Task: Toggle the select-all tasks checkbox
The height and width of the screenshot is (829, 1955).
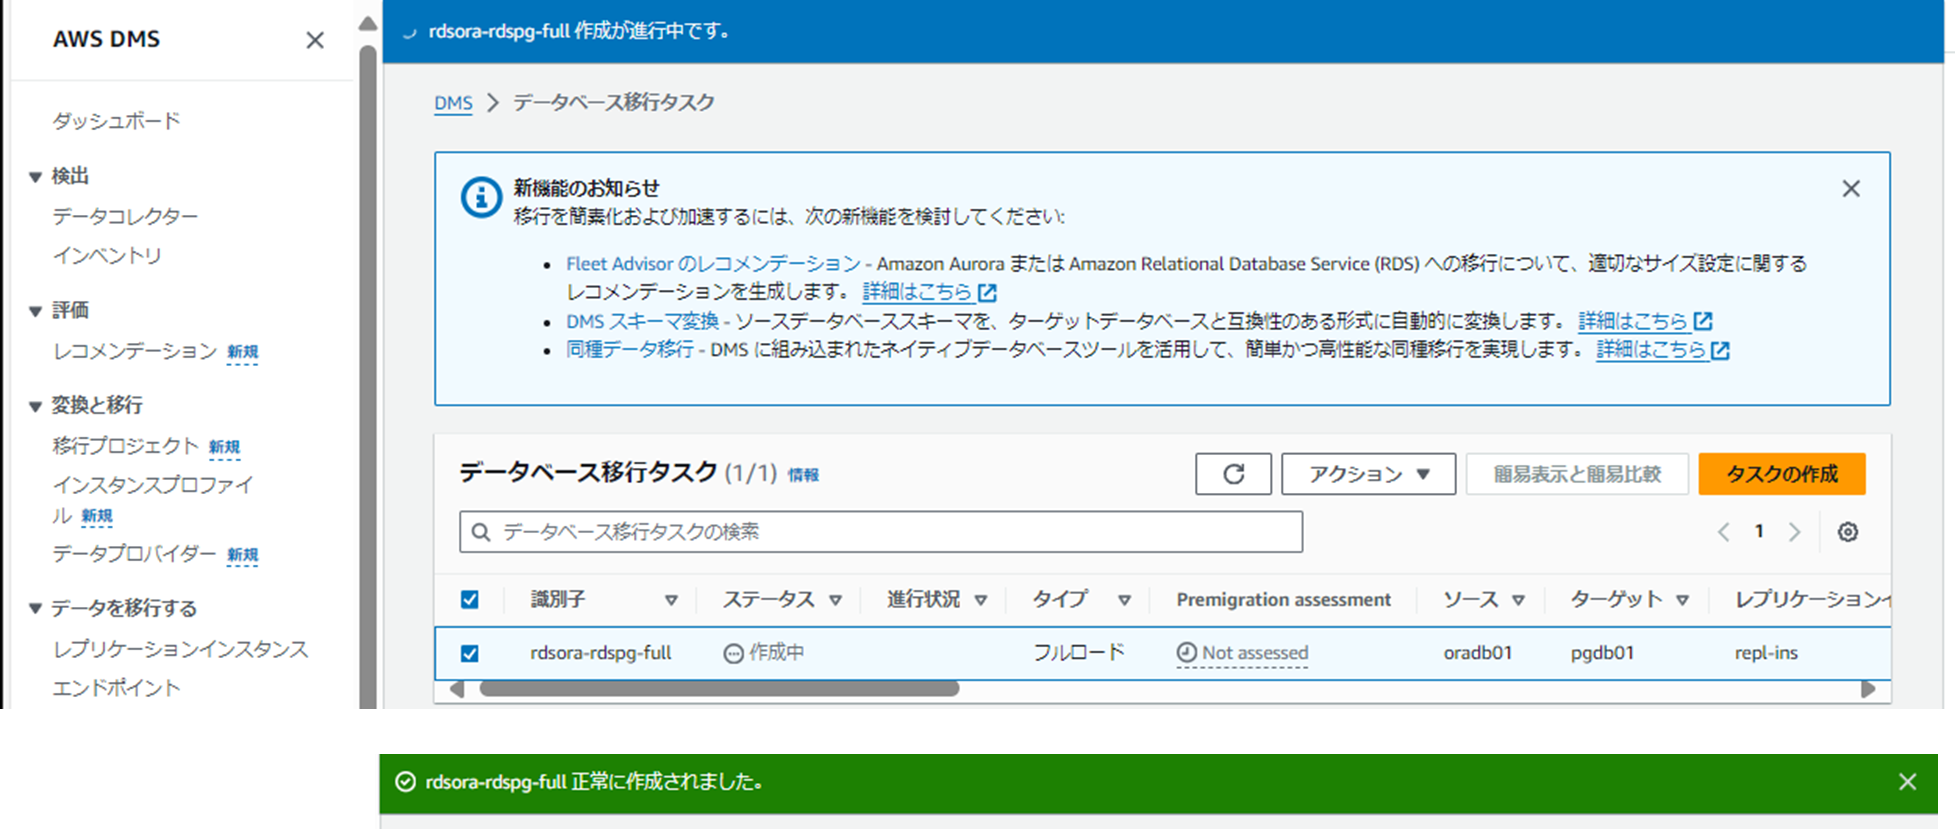Action: 469,600
